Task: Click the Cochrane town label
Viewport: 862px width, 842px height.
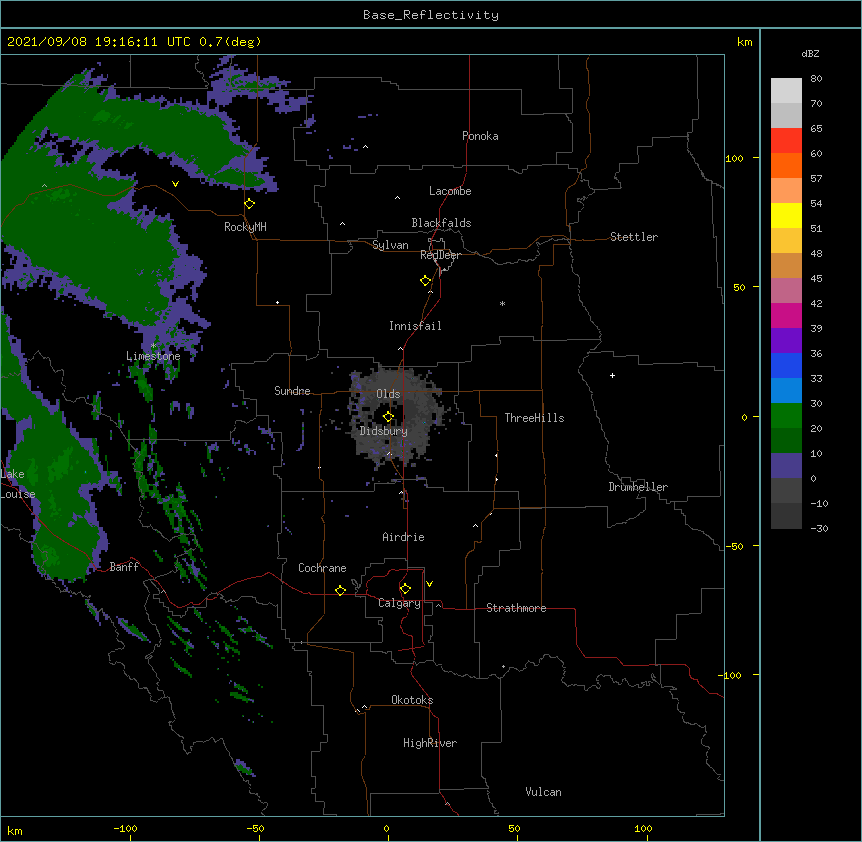Action: click(x=322, y=568)
